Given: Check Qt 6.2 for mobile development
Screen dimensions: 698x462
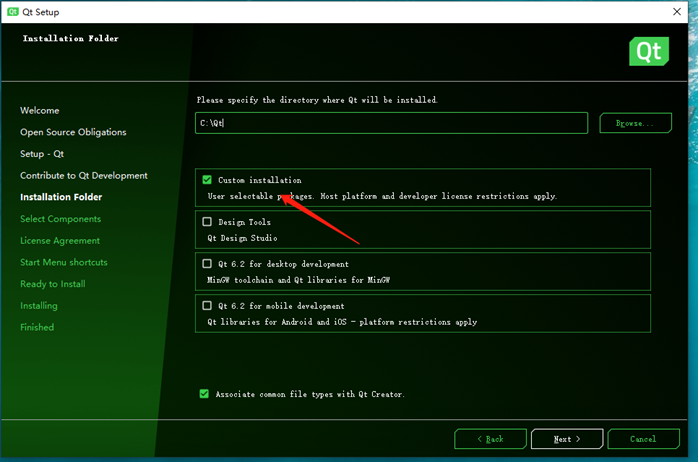Looking at the screenshot, I should 207,305.
